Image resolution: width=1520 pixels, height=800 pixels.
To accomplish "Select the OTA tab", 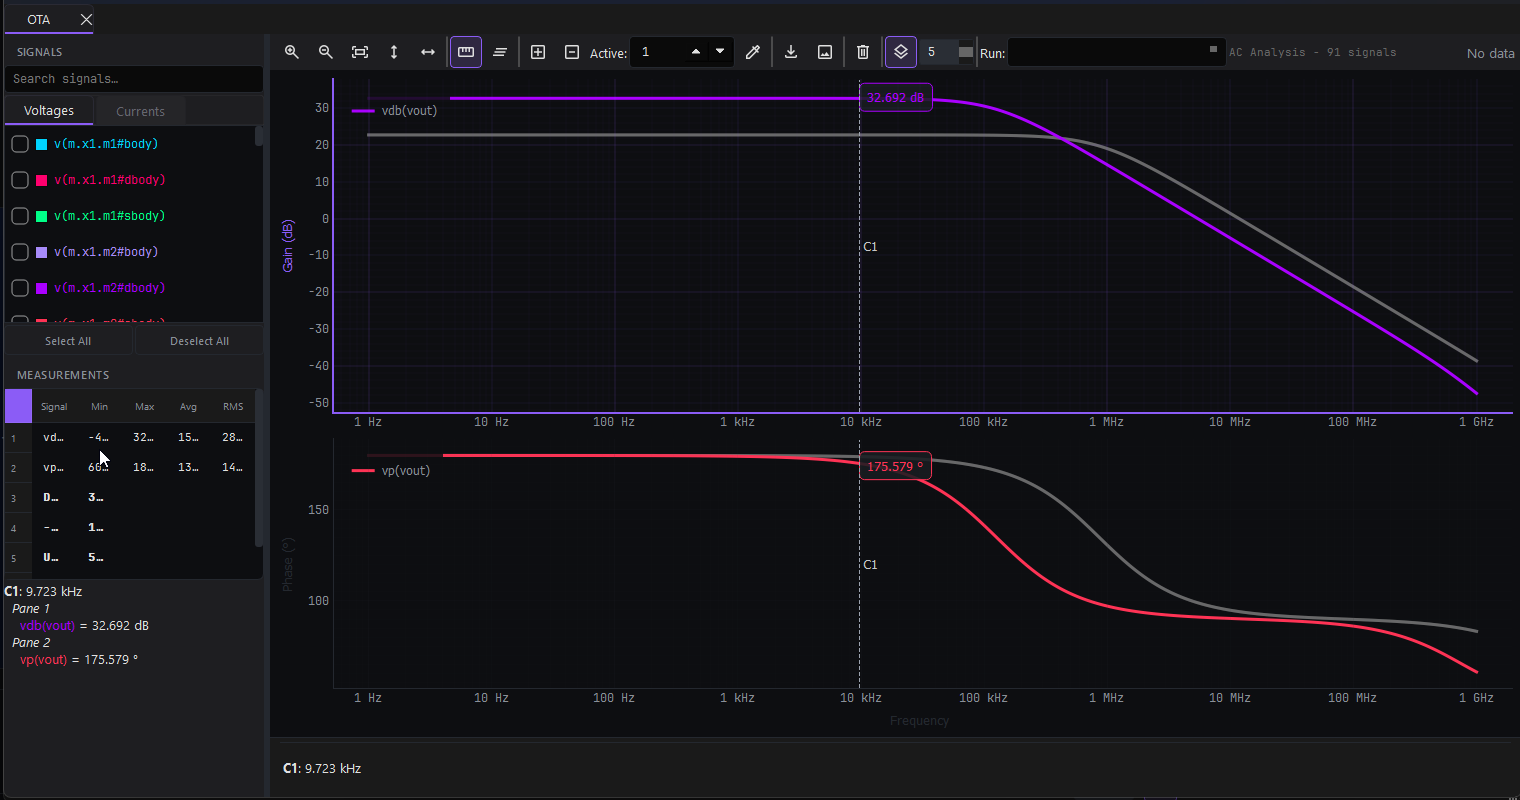I will tap(38, 18).
